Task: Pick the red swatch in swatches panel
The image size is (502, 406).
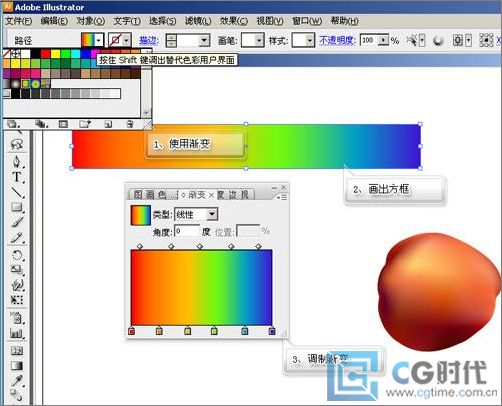Action: tap(45, 53)
